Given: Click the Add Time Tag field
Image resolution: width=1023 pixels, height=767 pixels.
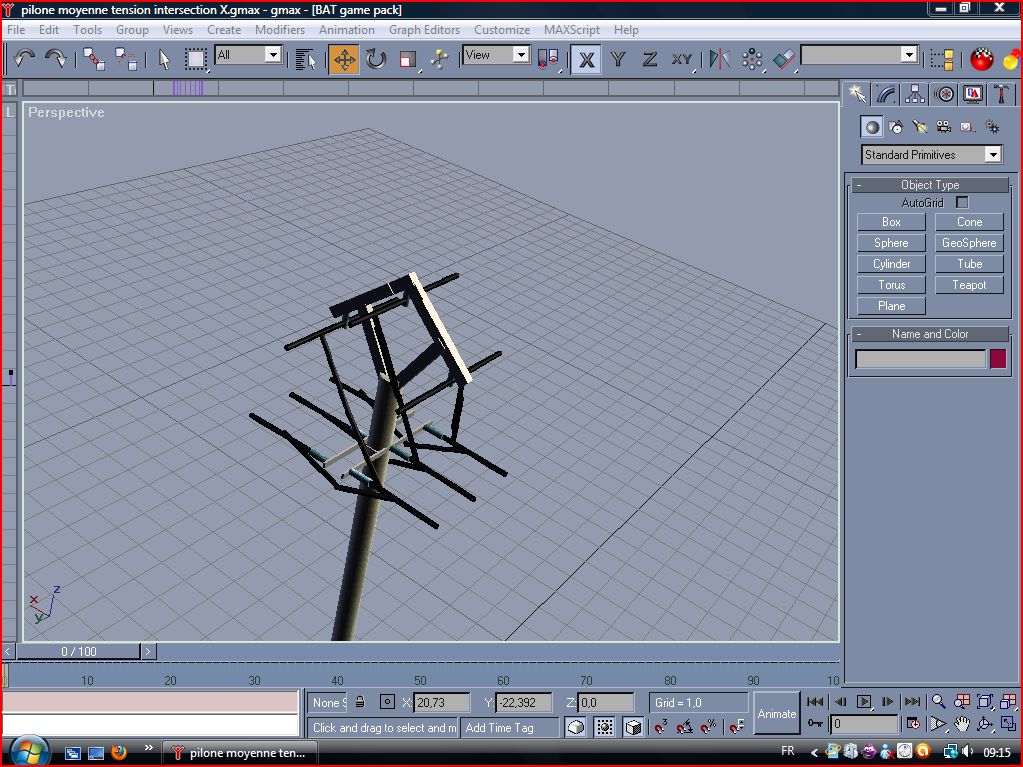Looking at the screenshot, I should 510,728.
